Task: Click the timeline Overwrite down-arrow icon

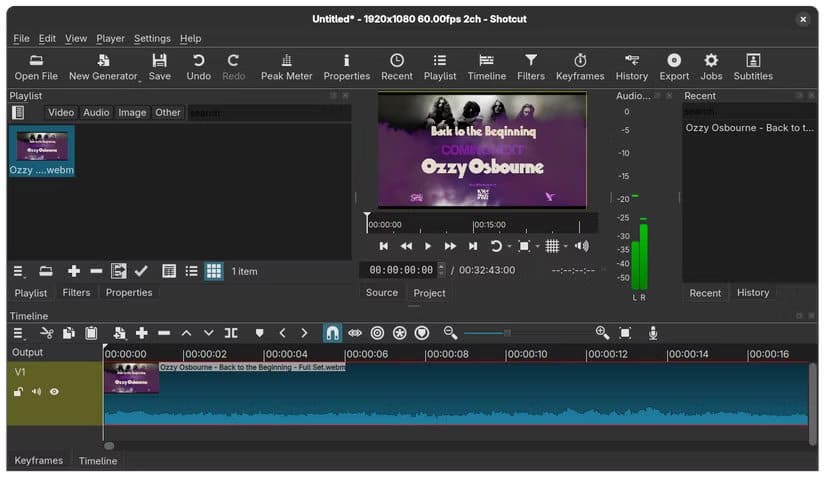Action: (x=208, y=333)
